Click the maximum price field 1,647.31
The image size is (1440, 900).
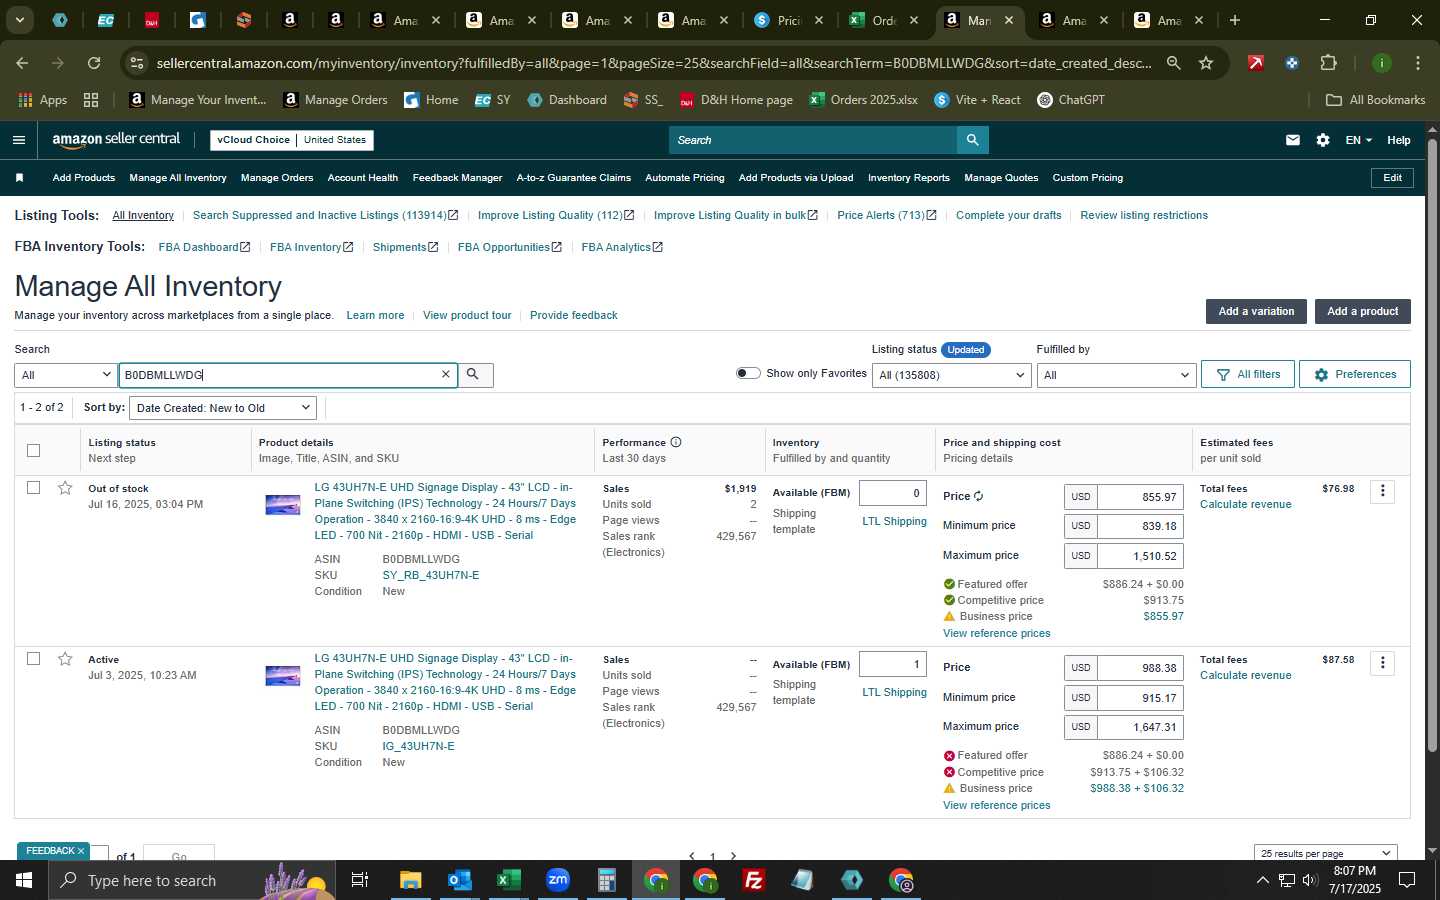coord(1140,727)
